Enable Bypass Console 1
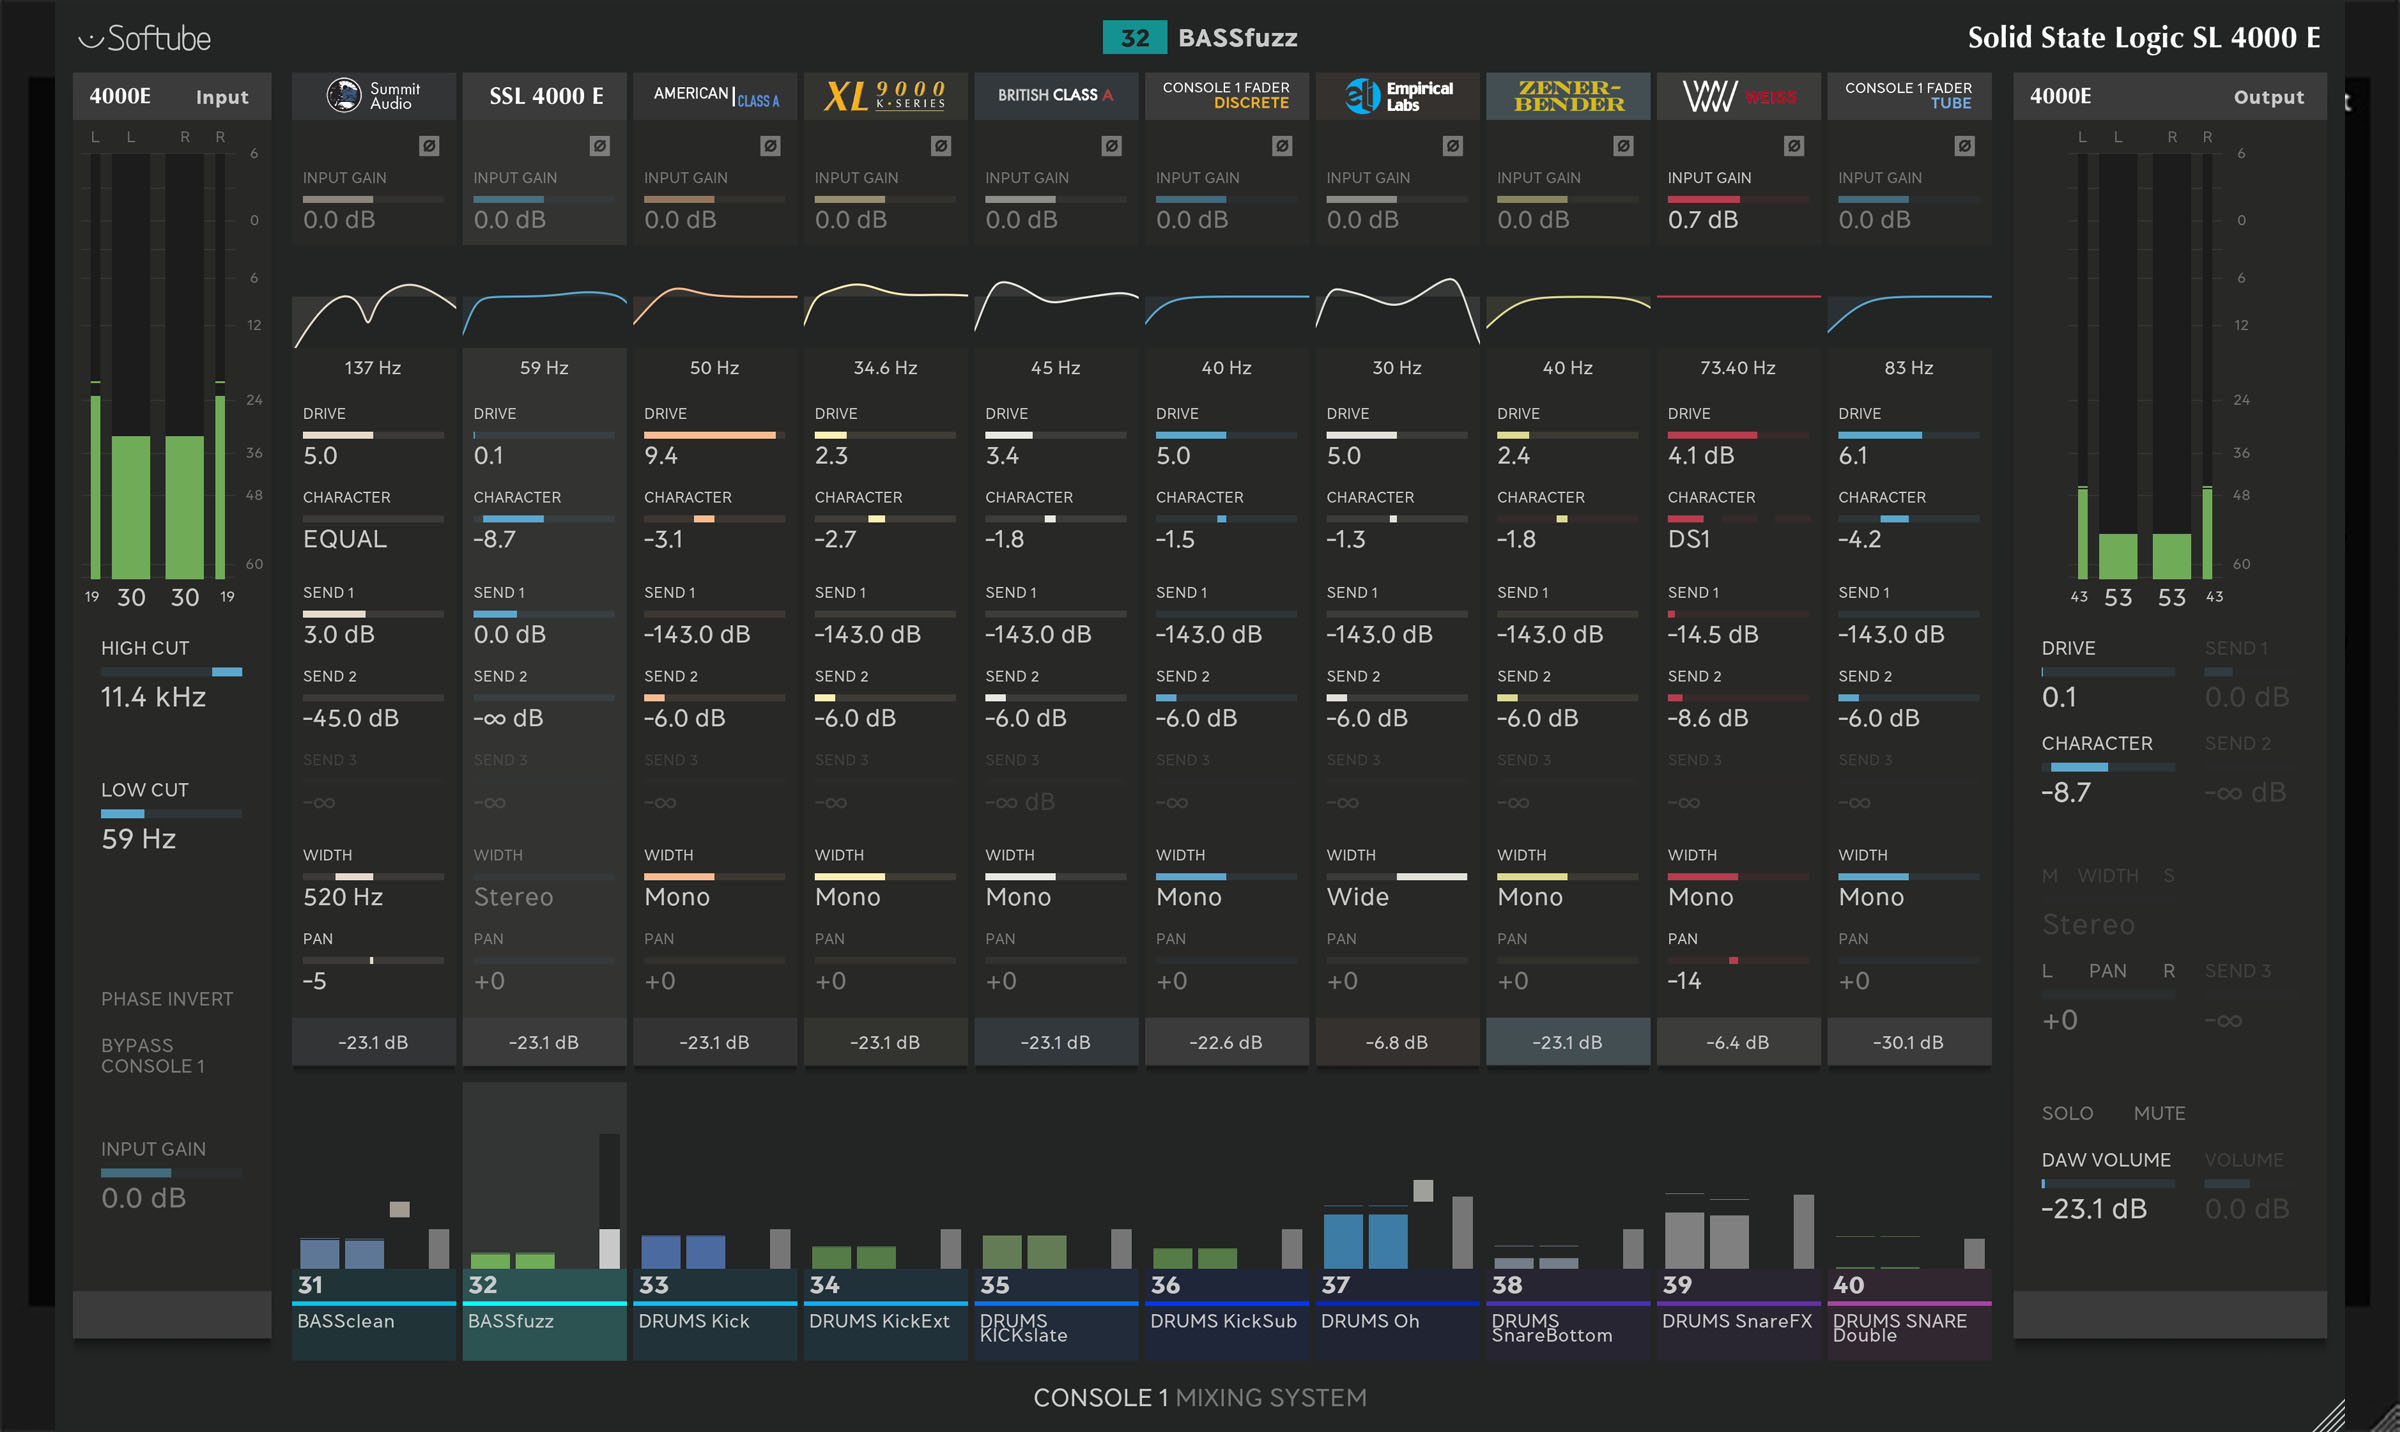The width and height of the screenshot is (2400, 1432). (x=153, y=1055)
